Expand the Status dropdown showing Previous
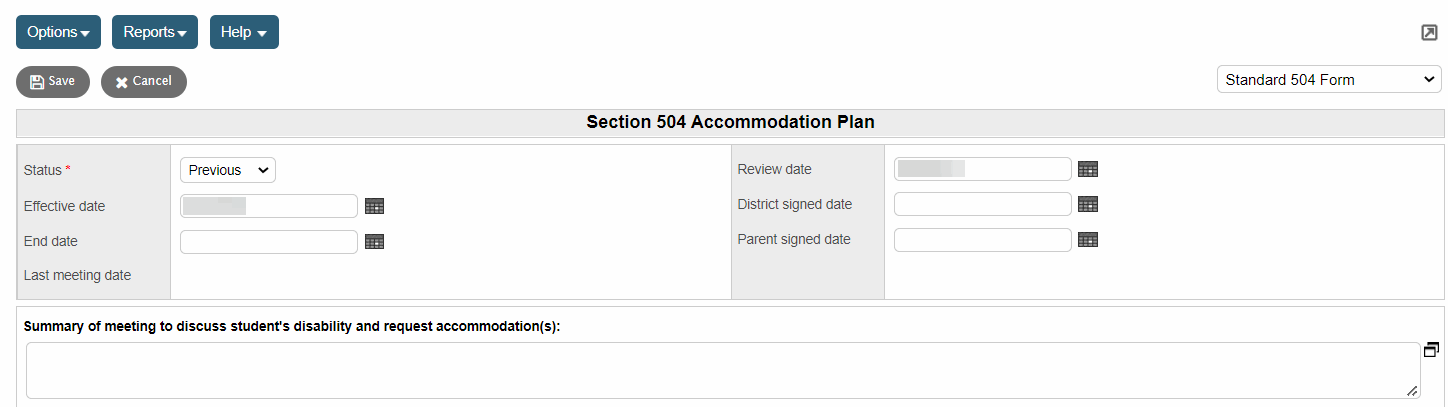Image resolution: width=1448 pixels, height=407 pixels. [228, 170]
